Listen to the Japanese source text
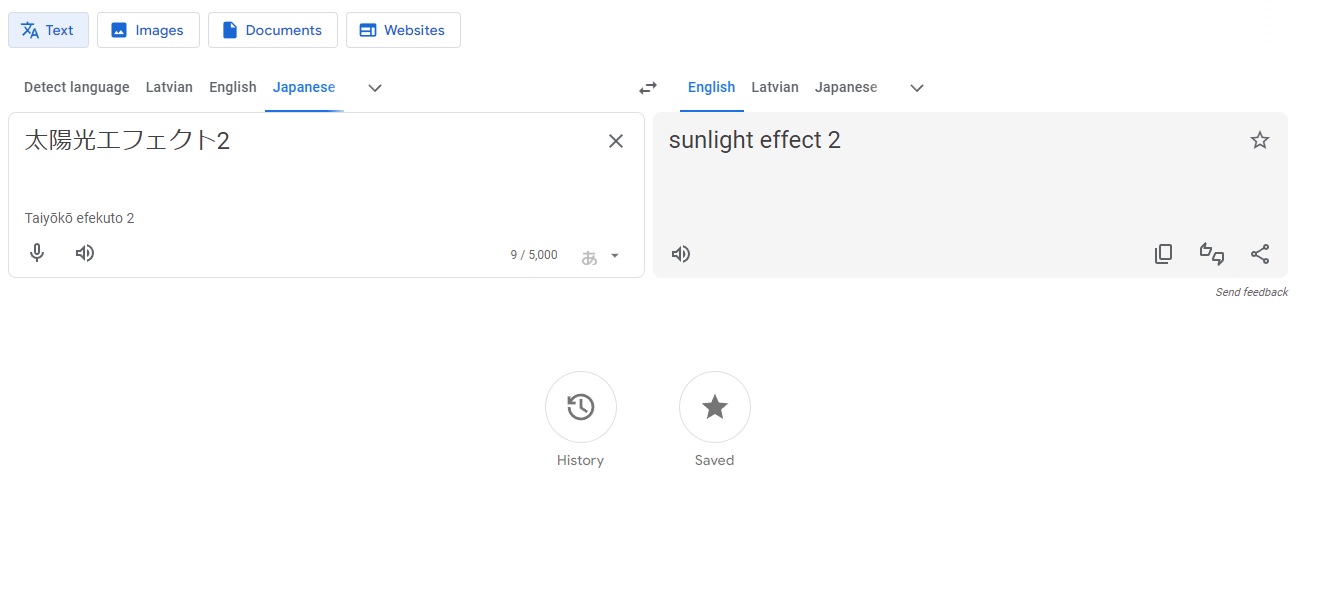The image size is (1326, 596). [85, 253]
